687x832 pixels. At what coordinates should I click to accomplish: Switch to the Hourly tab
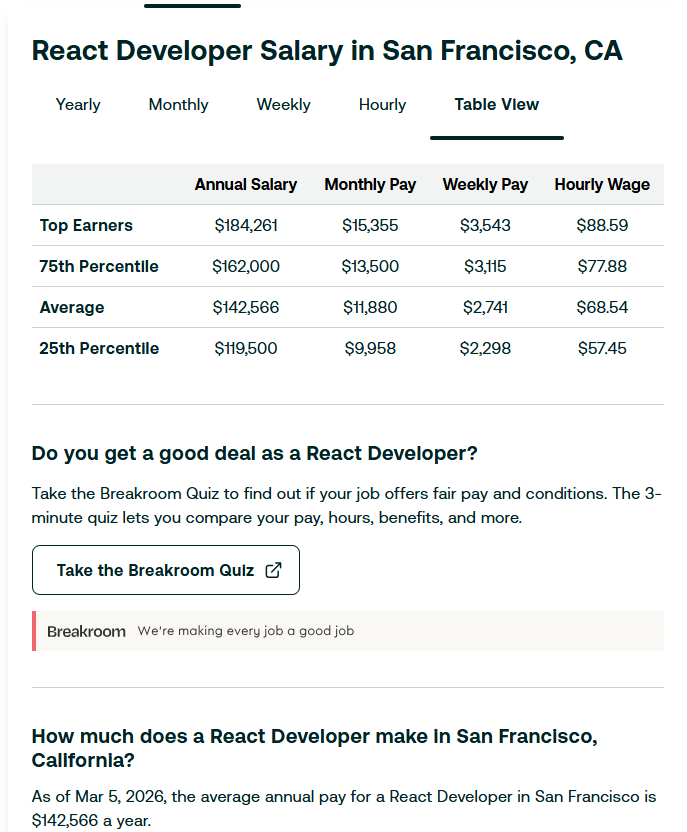[x=382, y=105]
